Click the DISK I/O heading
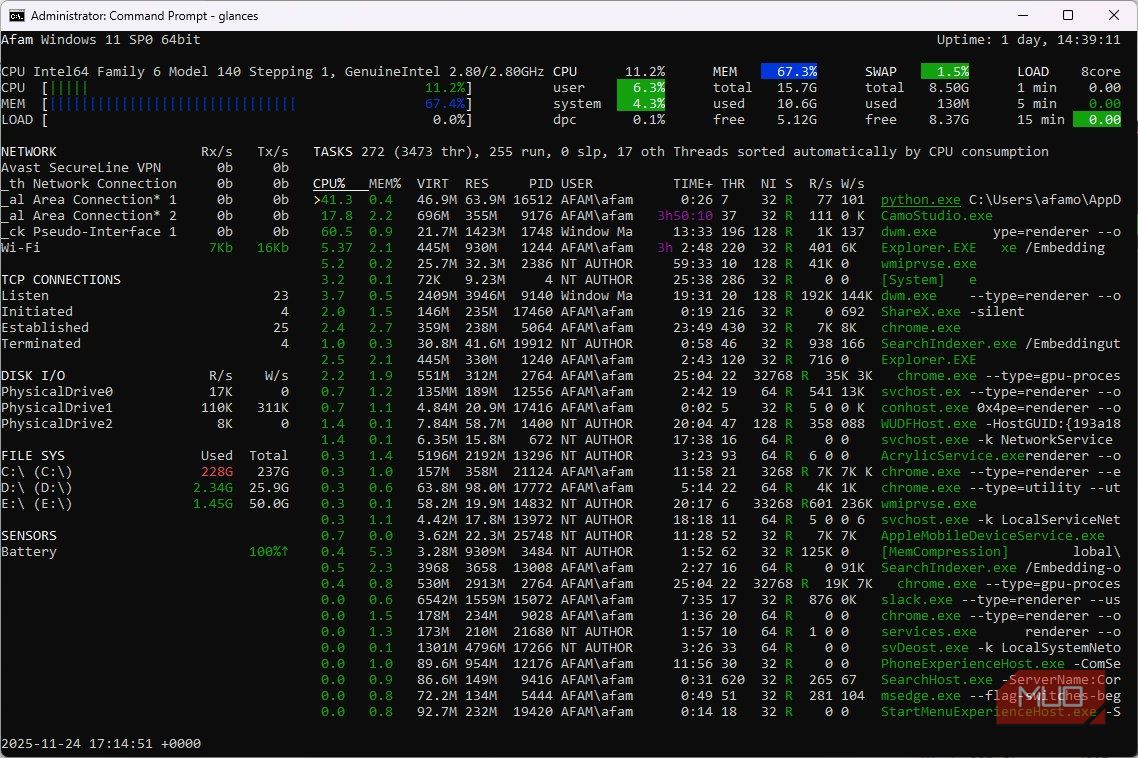Viewport: 1138px width, 758px height. tap(33, 375)
